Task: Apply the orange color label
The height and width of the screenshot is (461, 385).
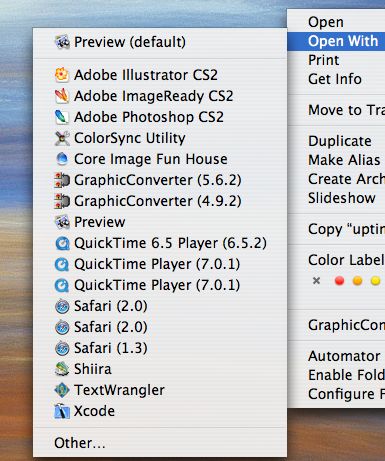Action: pyautogui.click(x=357, y=281)
